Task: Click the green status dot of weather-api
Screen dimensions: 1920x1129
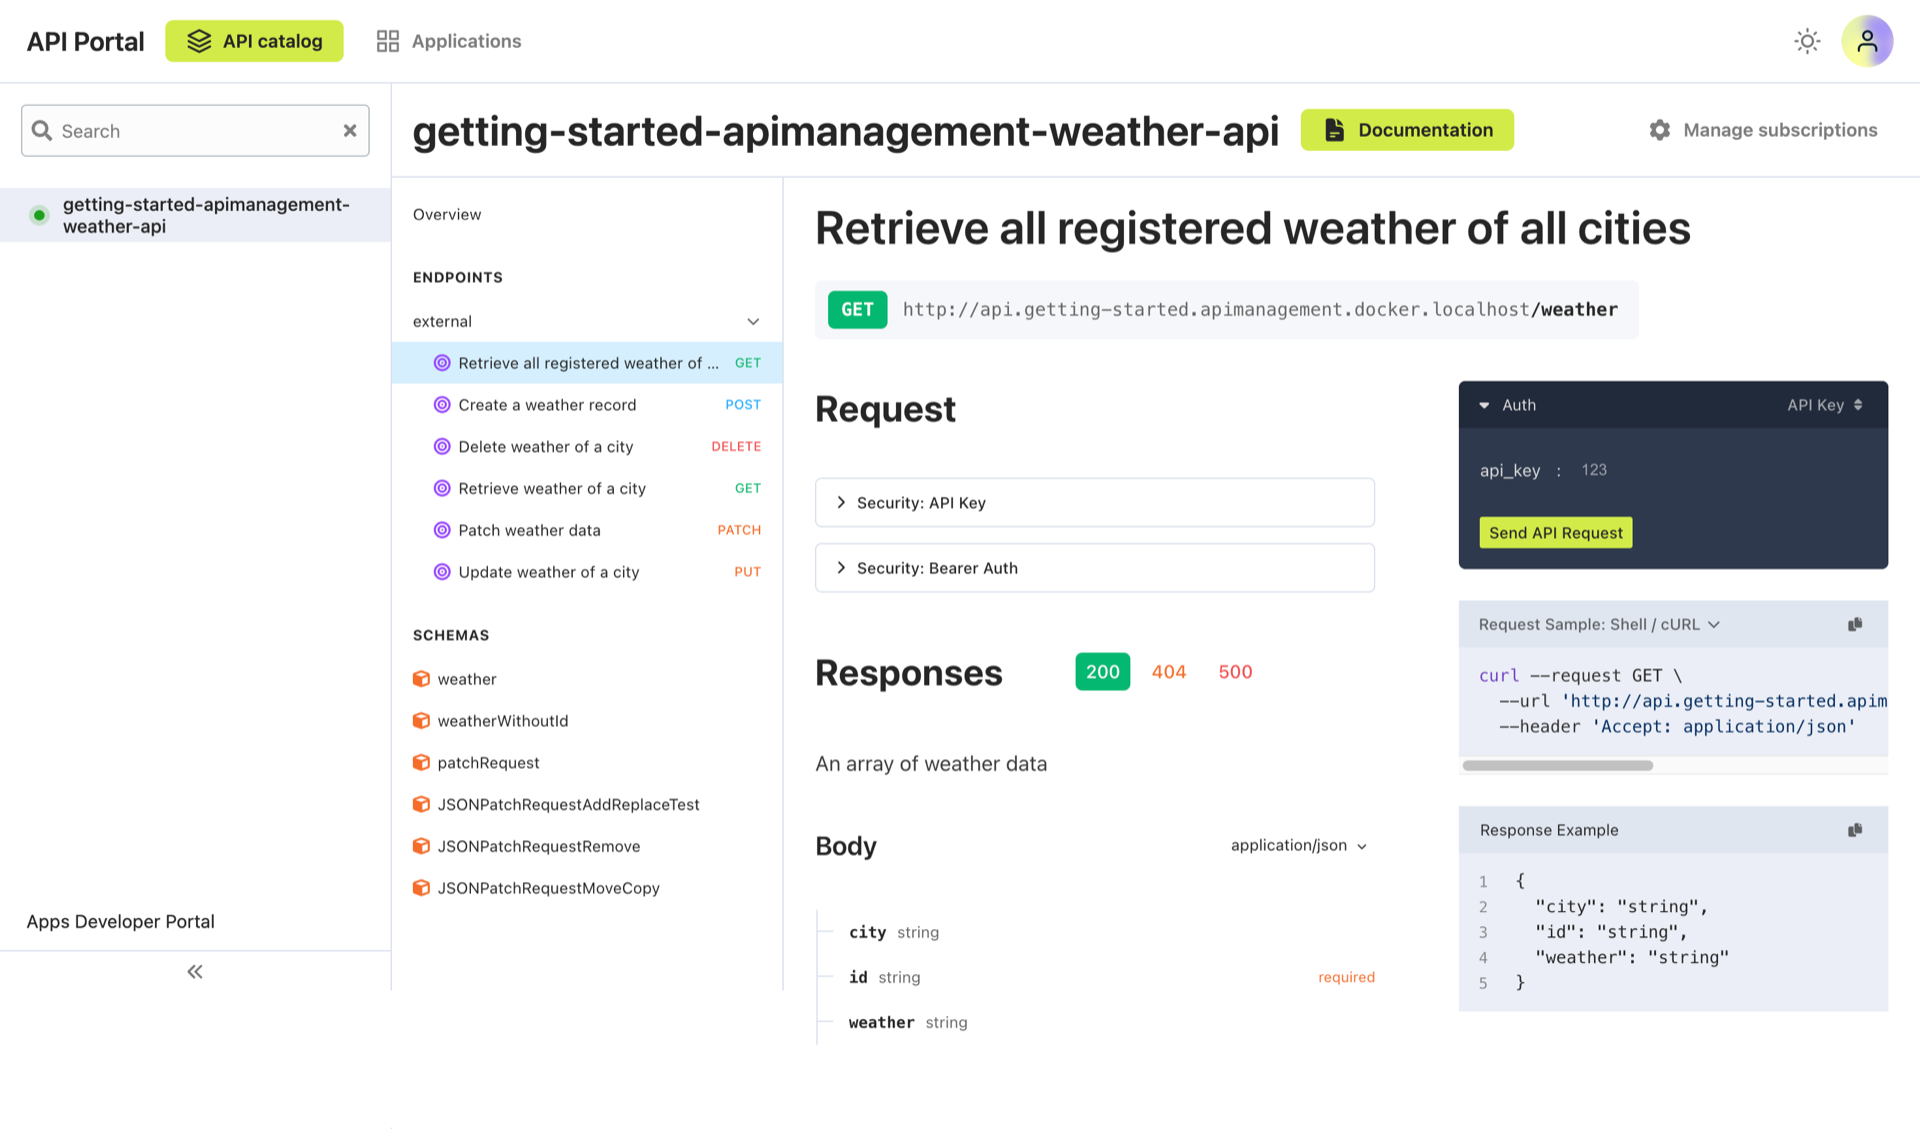Action: (39, 215)
